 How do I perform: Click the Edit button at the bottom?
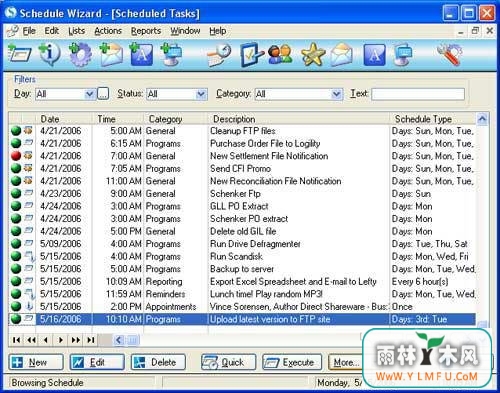pos(97,362)
